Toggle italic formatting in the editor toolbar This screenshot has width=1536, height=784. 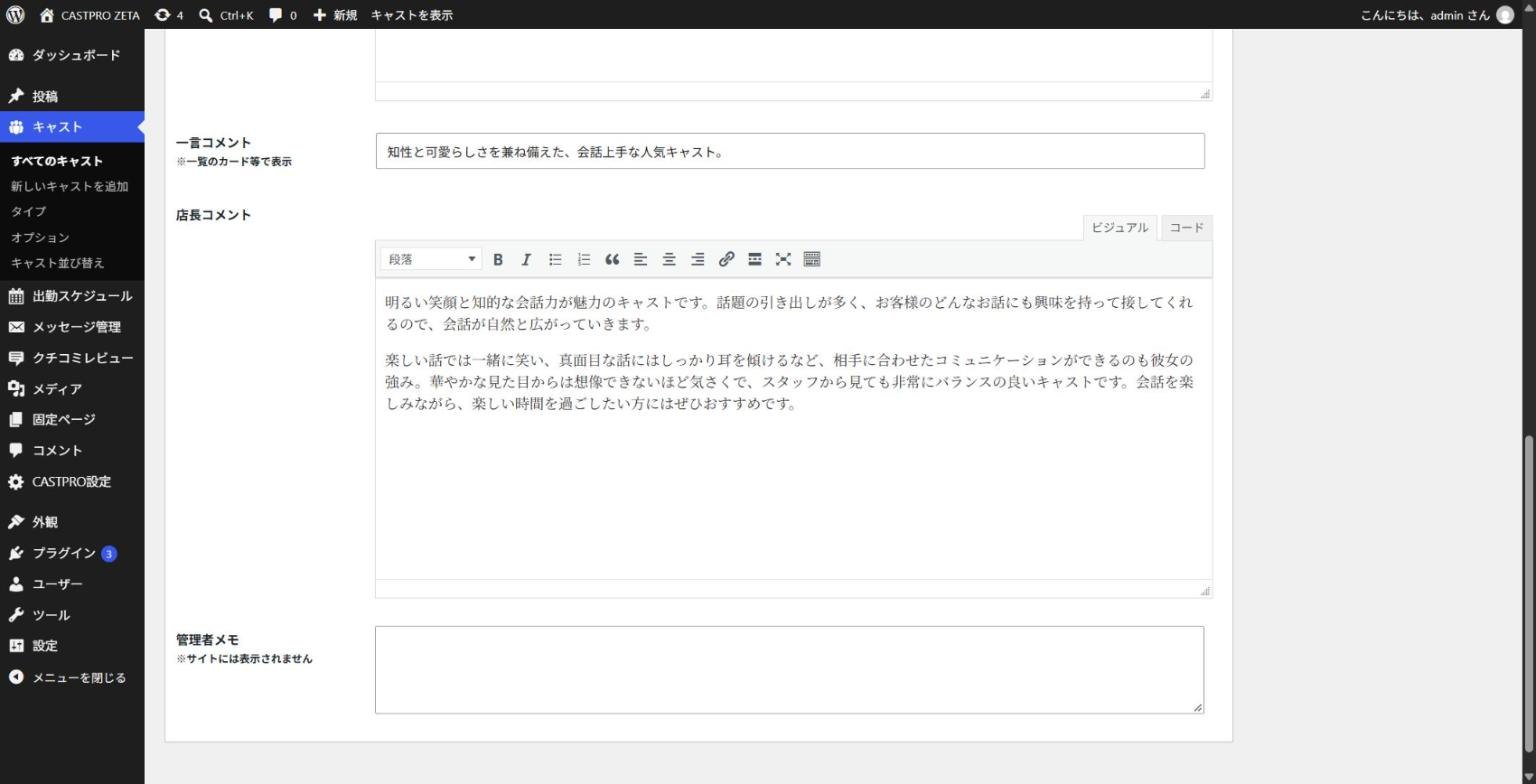[x=526, y=259]
